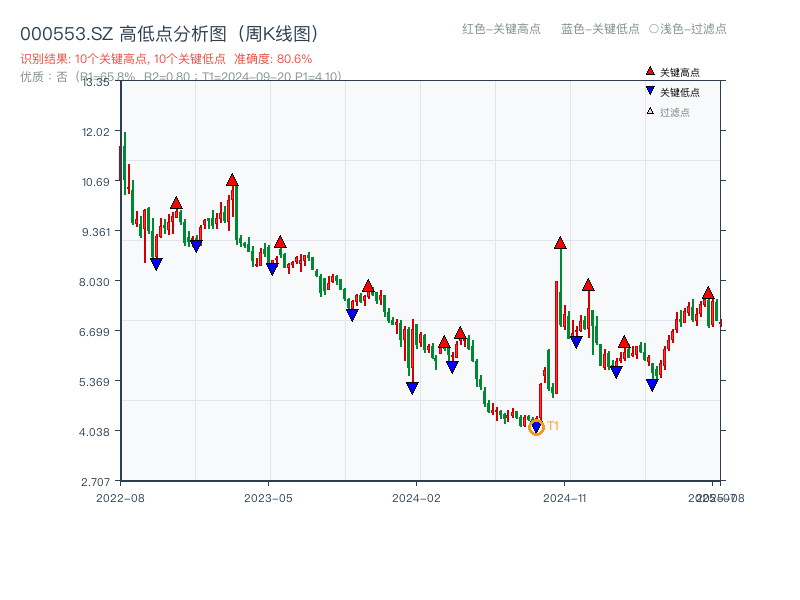Viewport: 800px width, 600px height.
Task: Click the blue key-low triangle just before 2024-02
Action: click(x=412, y=388)
